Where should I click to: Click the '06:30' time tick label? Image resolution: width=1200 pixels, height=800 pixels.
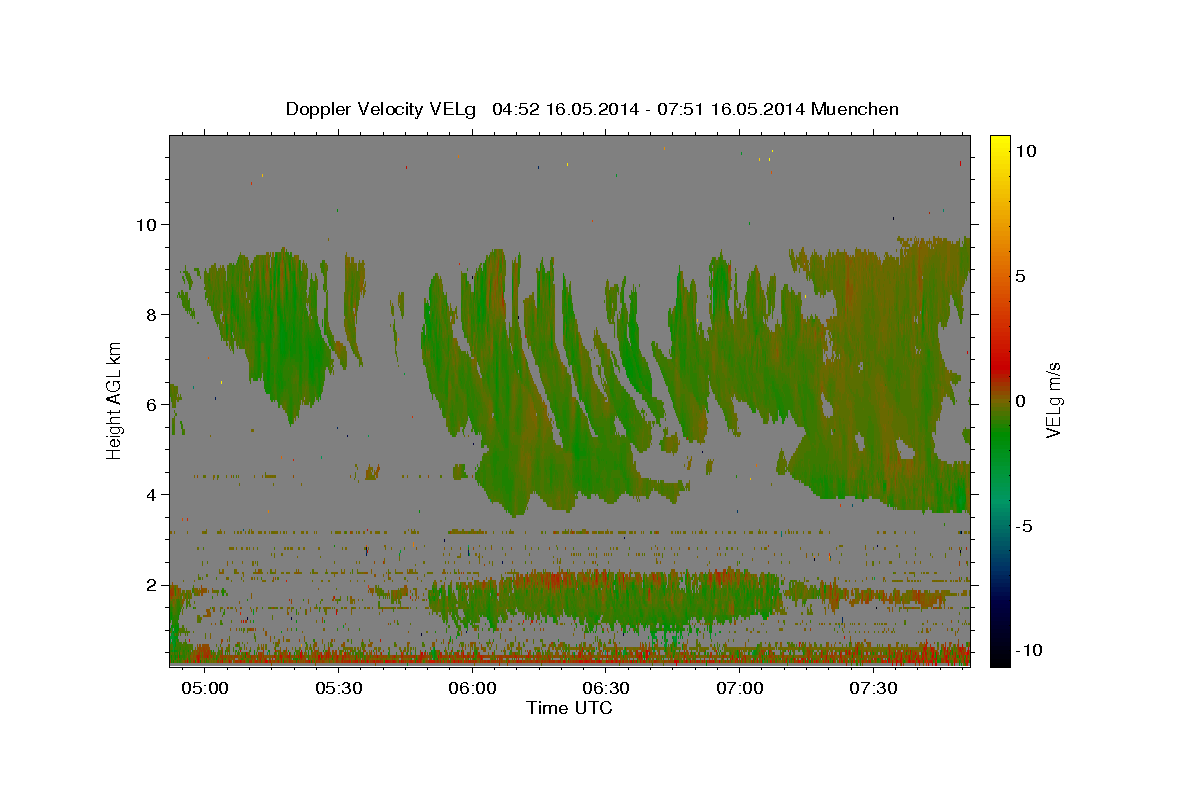(x=605, y=689)
